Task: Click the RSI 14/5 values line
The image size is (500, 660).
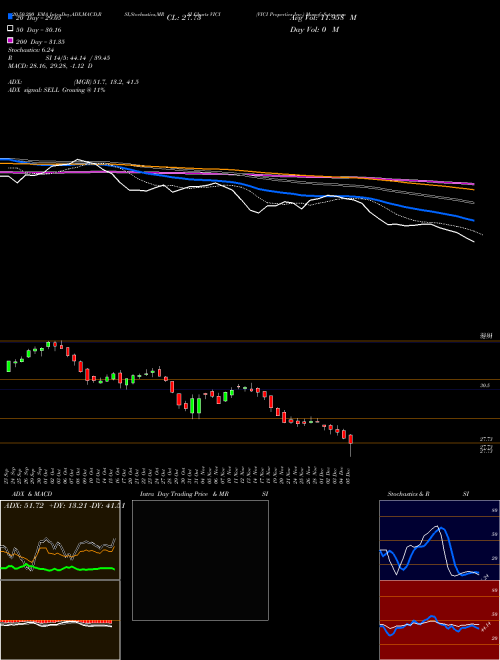Action: click(x=59, y=58)
